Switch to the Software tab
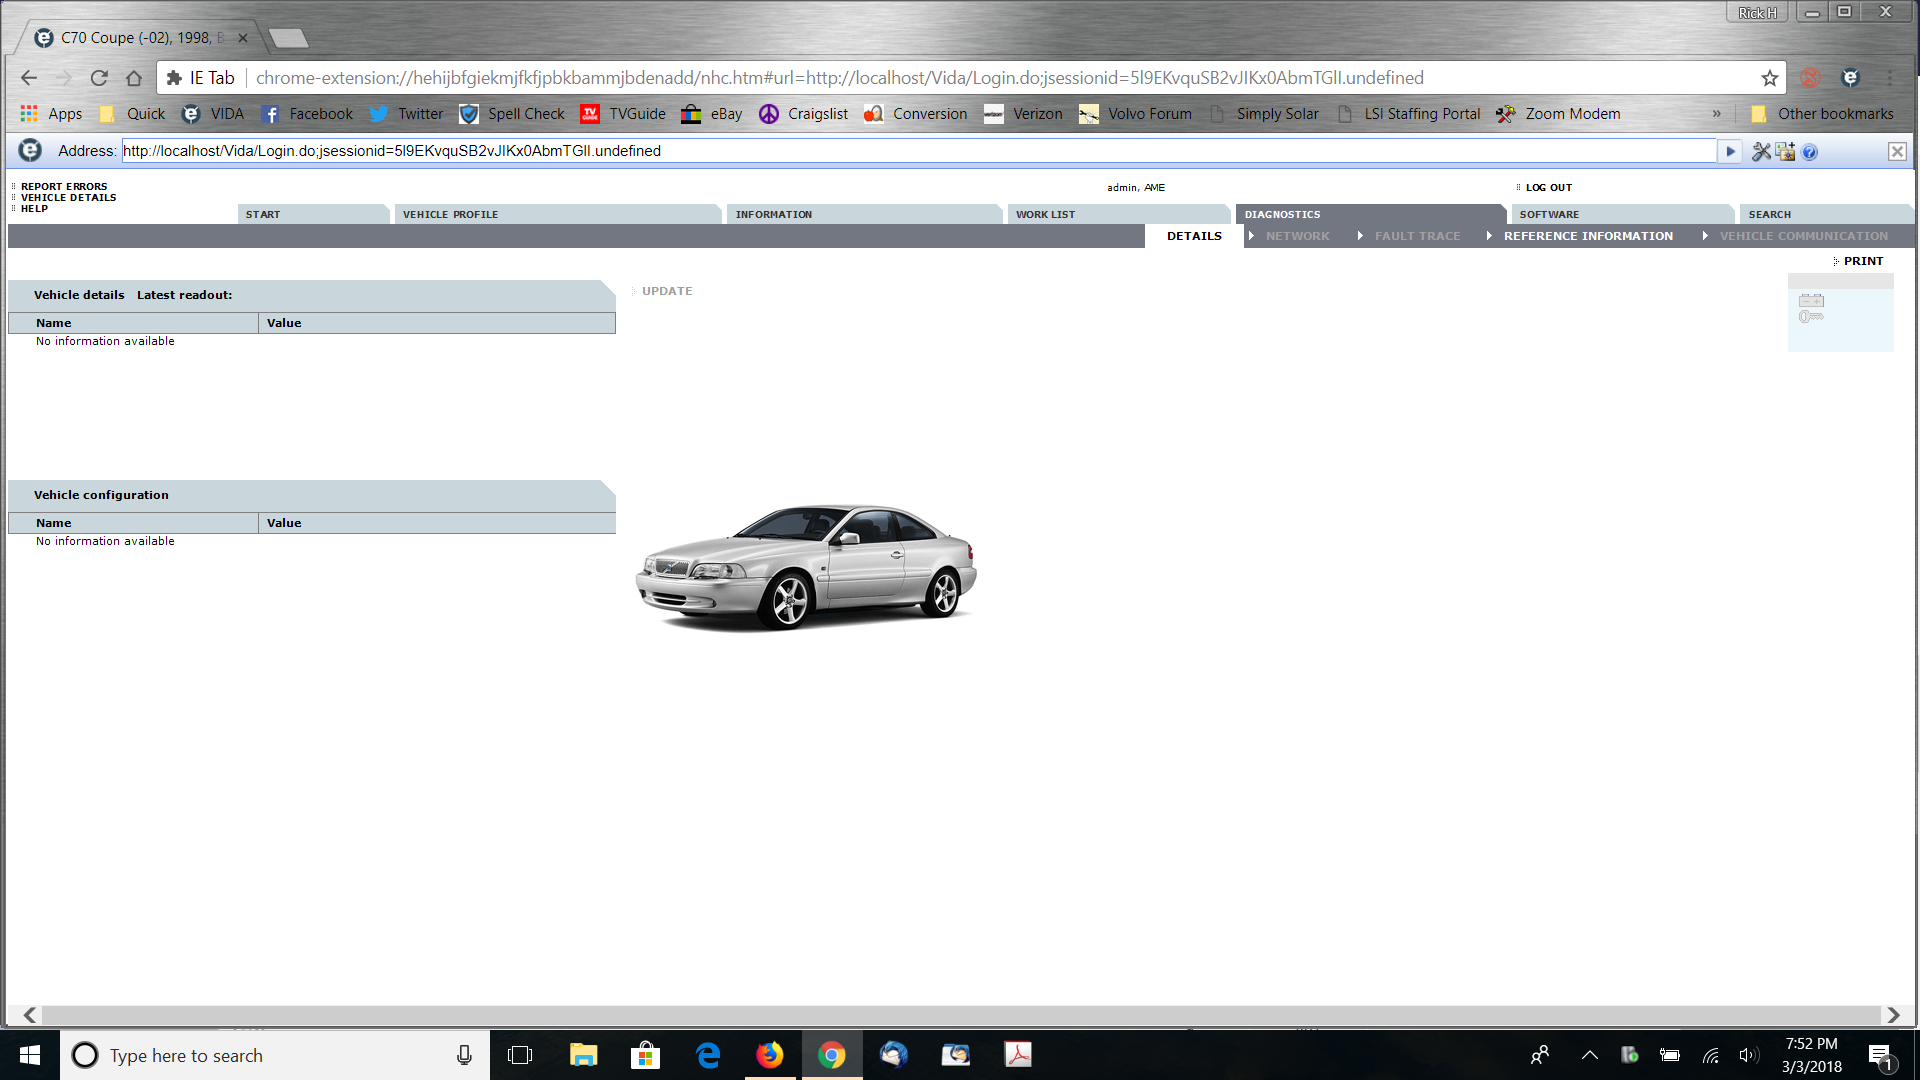The width and height of the screenshot is (1920, 1080). [x=1549, y=214]
